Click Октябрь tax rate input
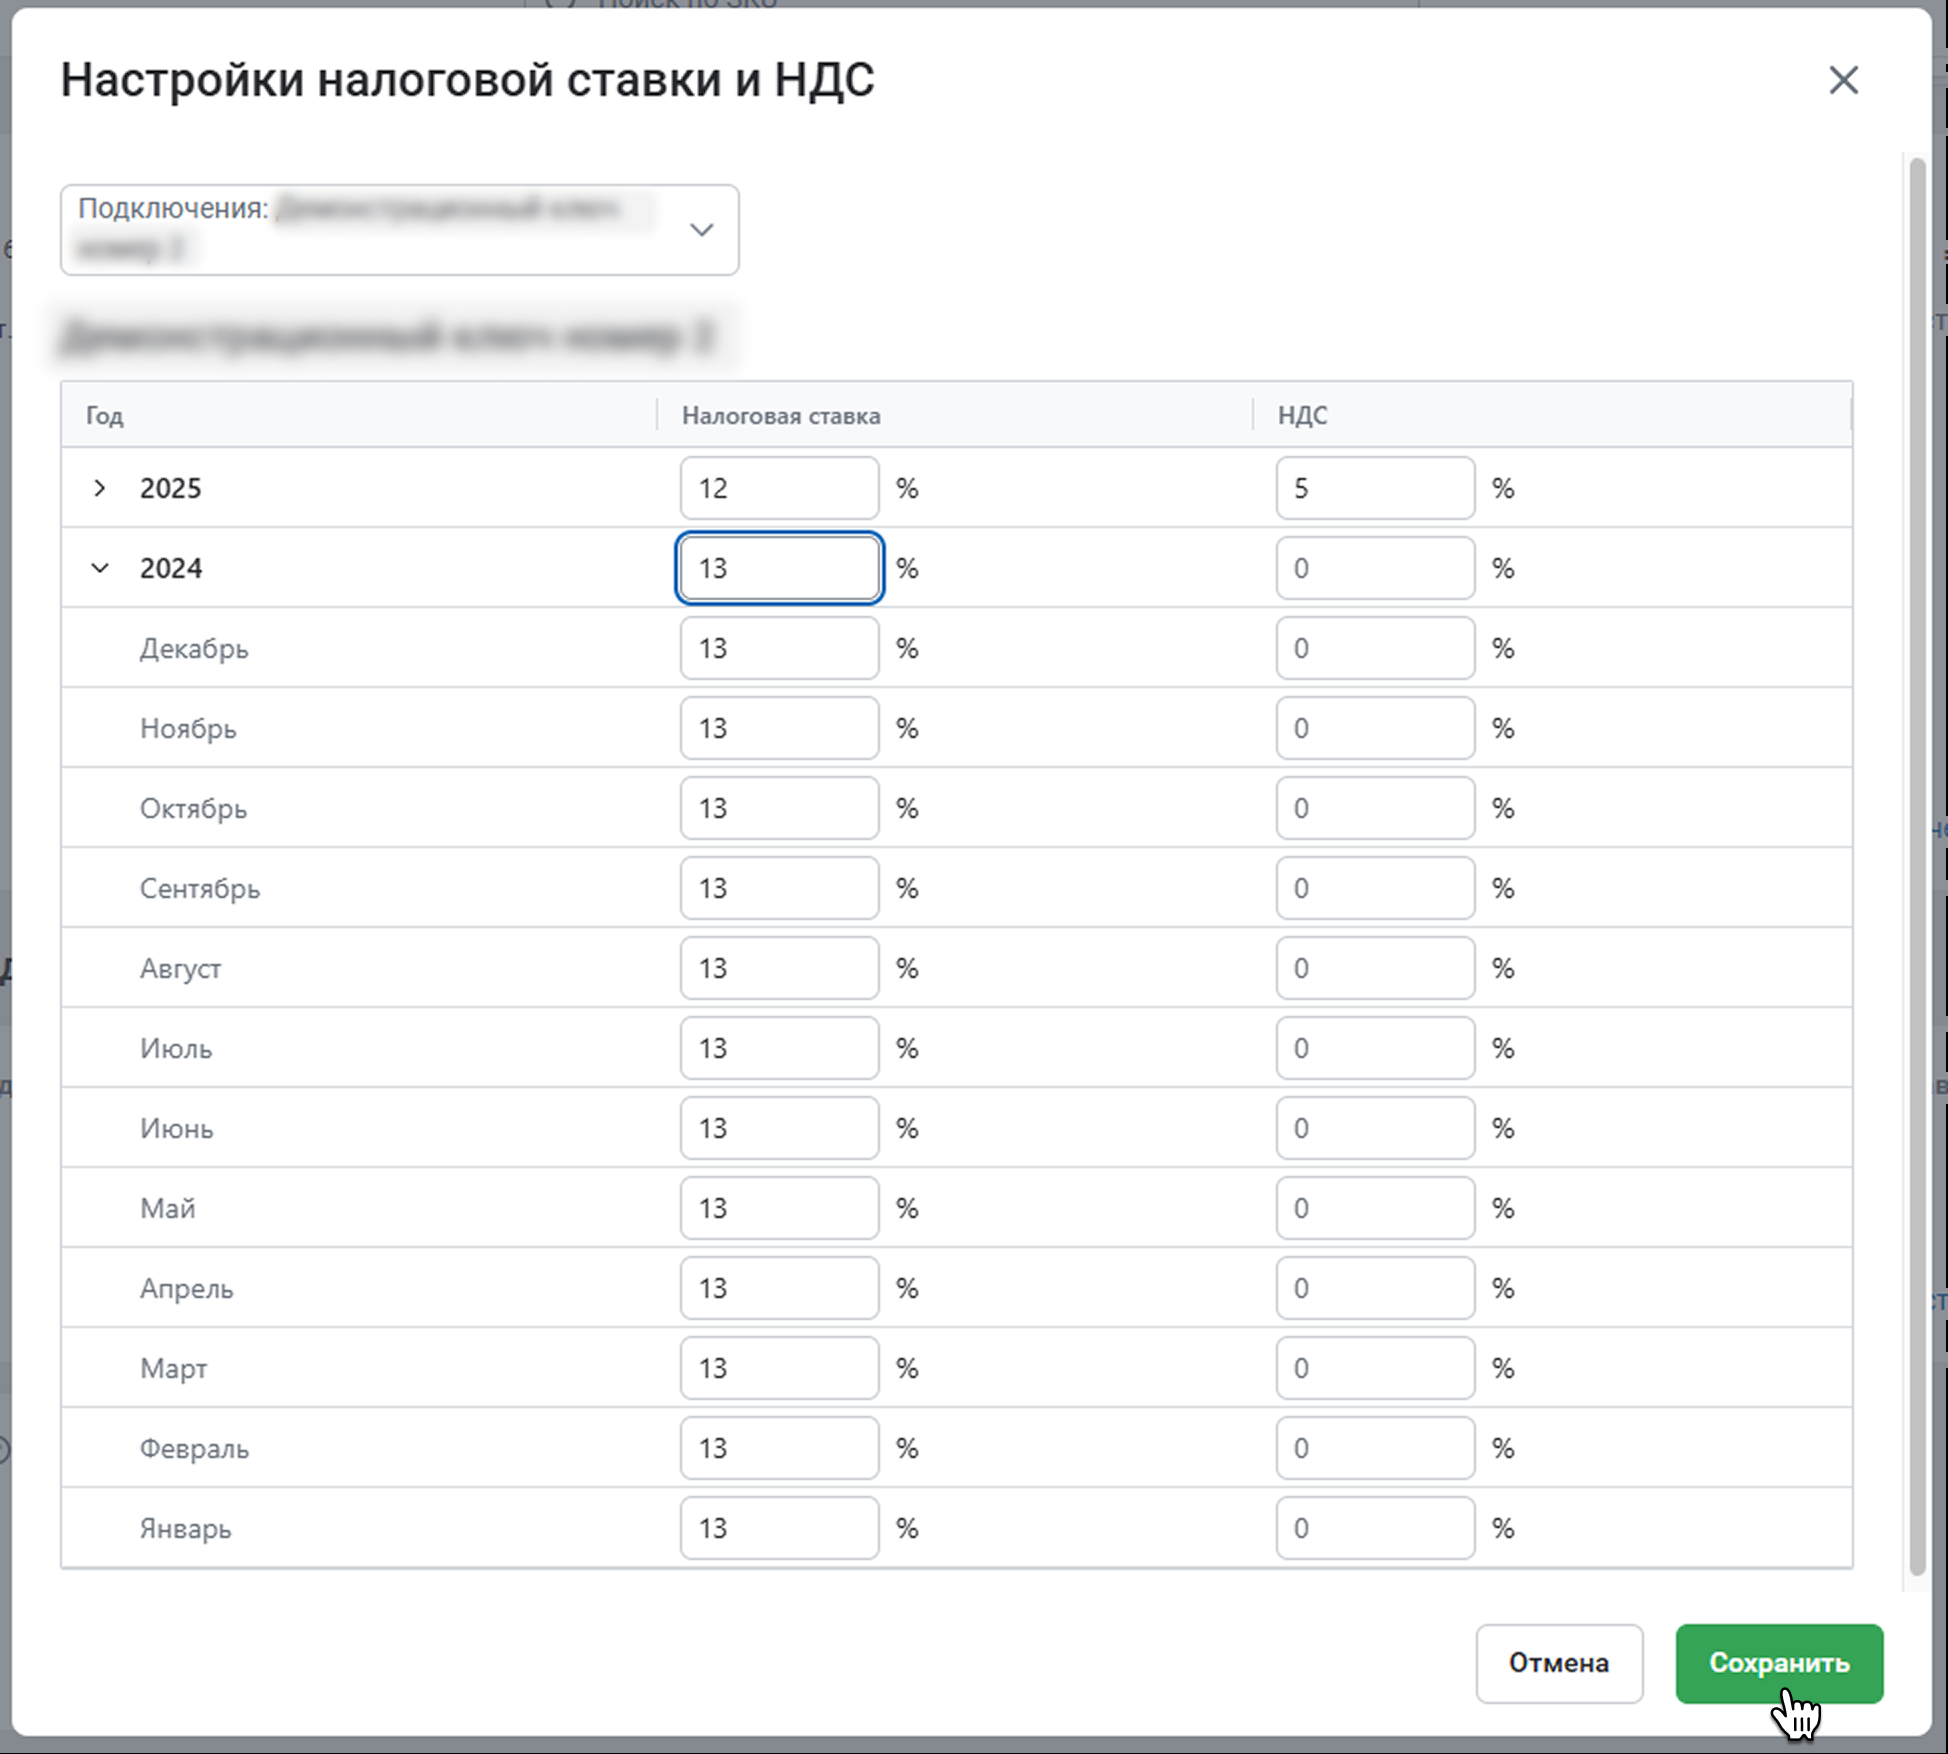 (x=778, y=808)
